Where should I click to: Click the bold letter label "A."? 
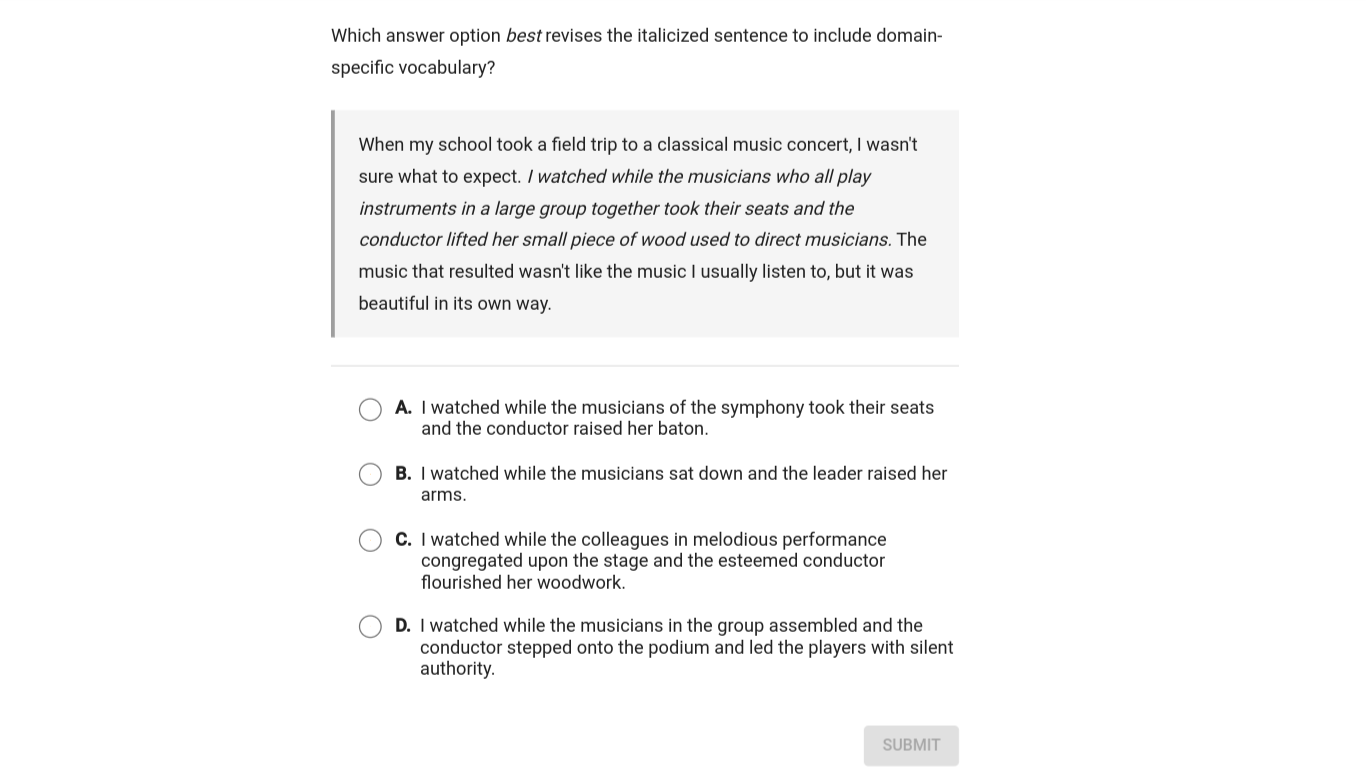pos(403,407)
